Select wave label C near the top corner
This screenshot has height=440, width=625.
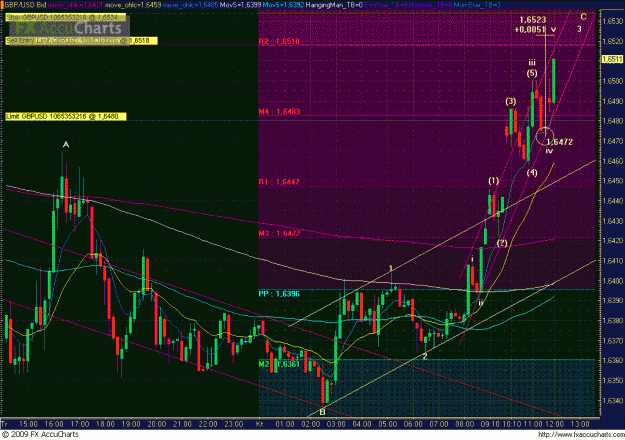click(583, 17)
